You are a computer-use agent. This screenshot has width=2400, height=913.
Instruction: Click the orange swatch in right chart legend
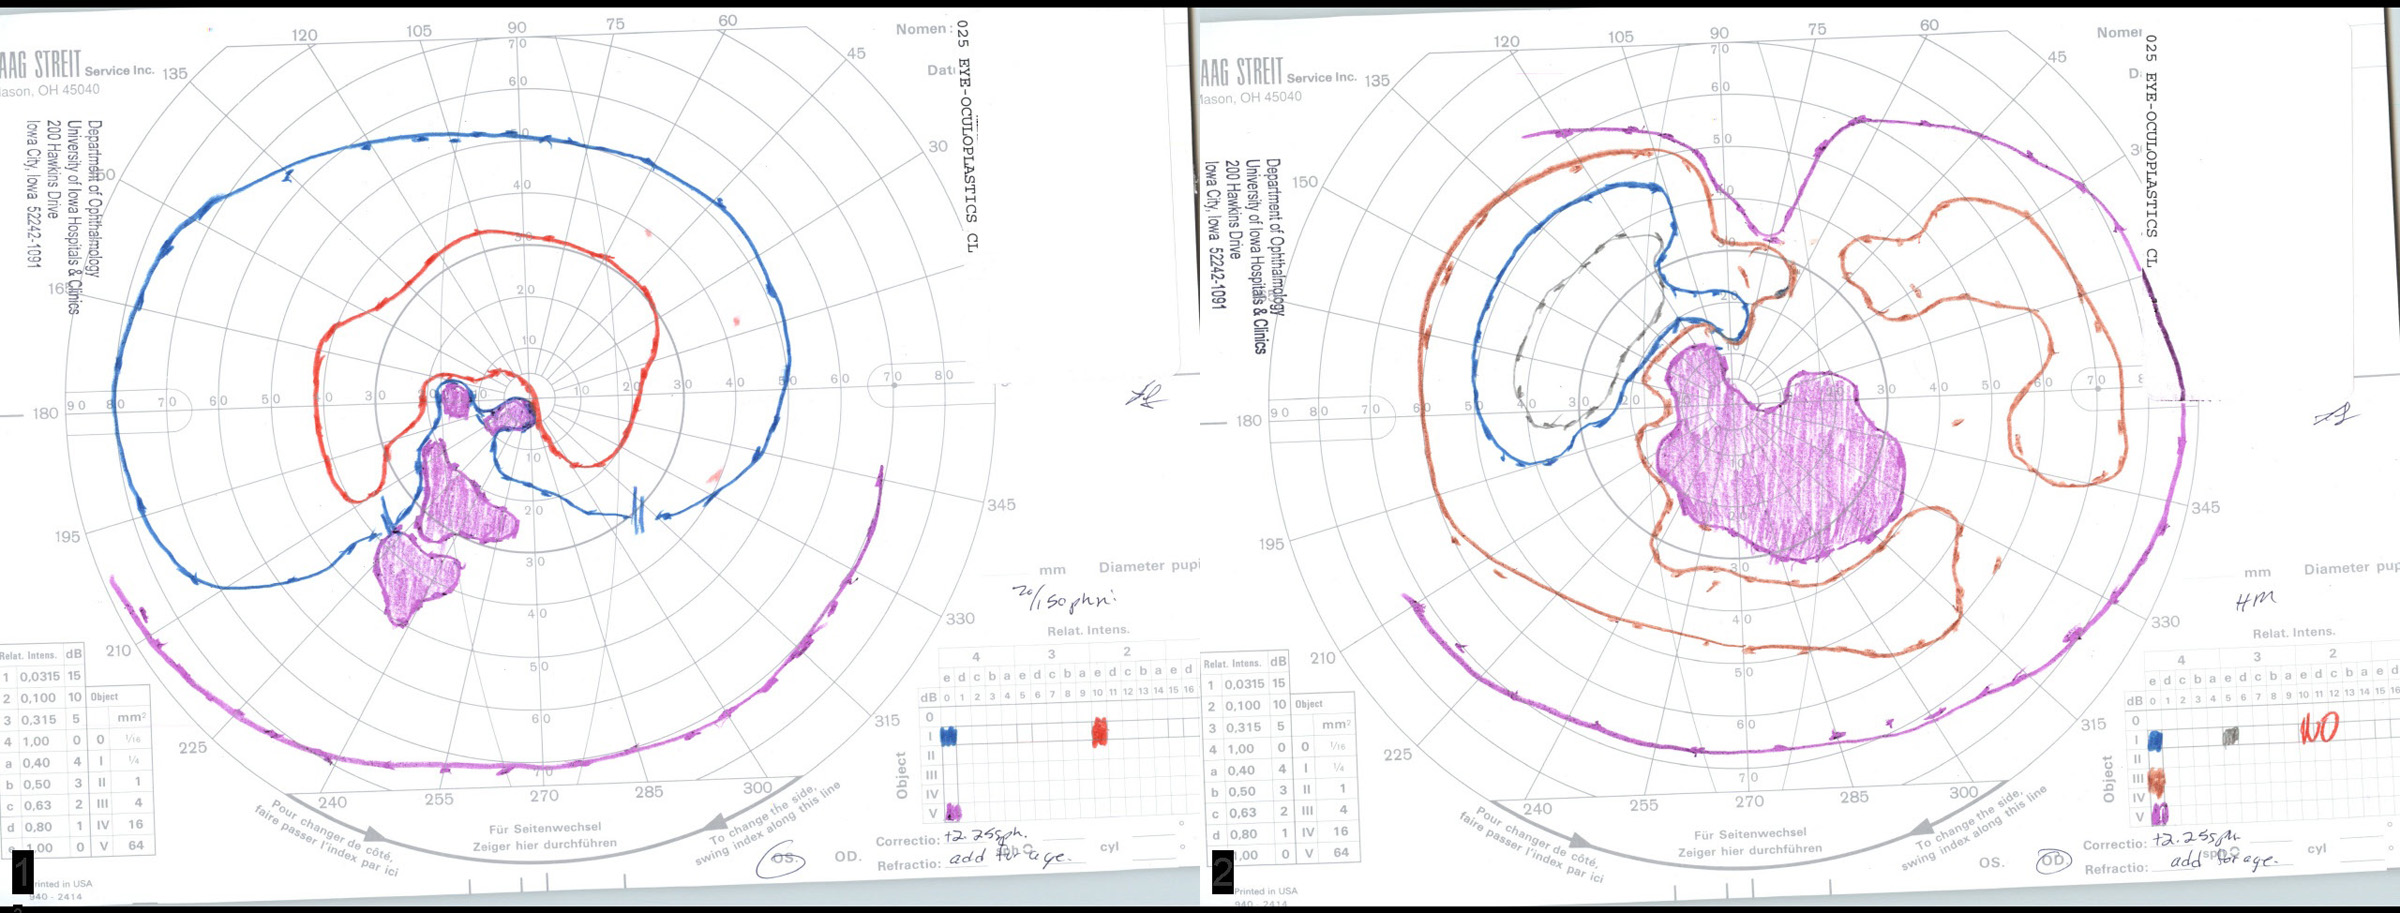2156,781
